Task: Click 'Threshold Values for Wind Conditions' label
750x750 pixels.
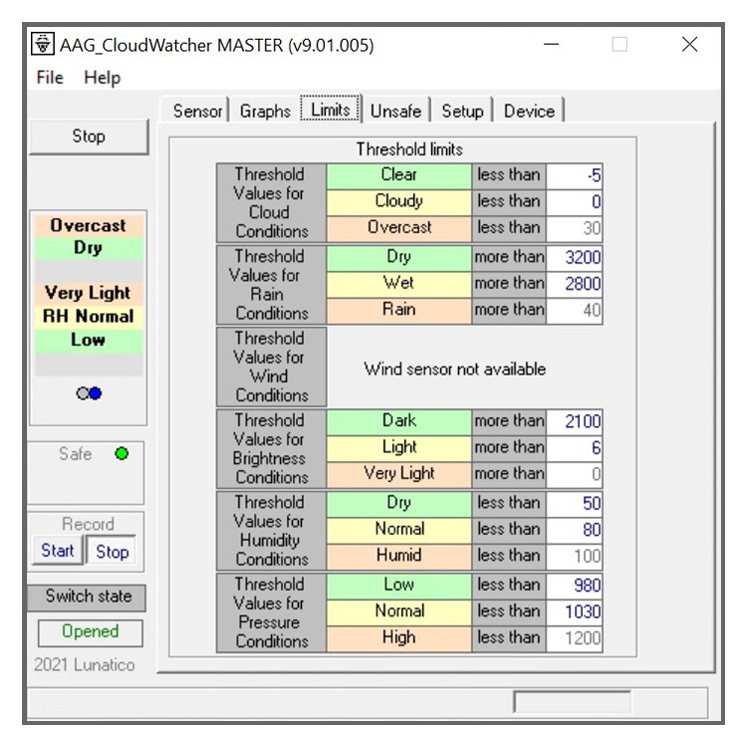Action: click(x=271, y=367)
